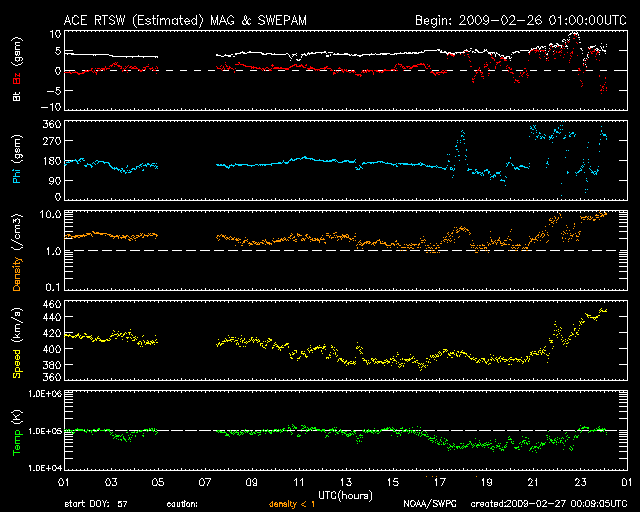640x512 pixels.
Task: Click the Begin: 2009-02-26 01:00:00UTC text
Action: tap(520, 20)
